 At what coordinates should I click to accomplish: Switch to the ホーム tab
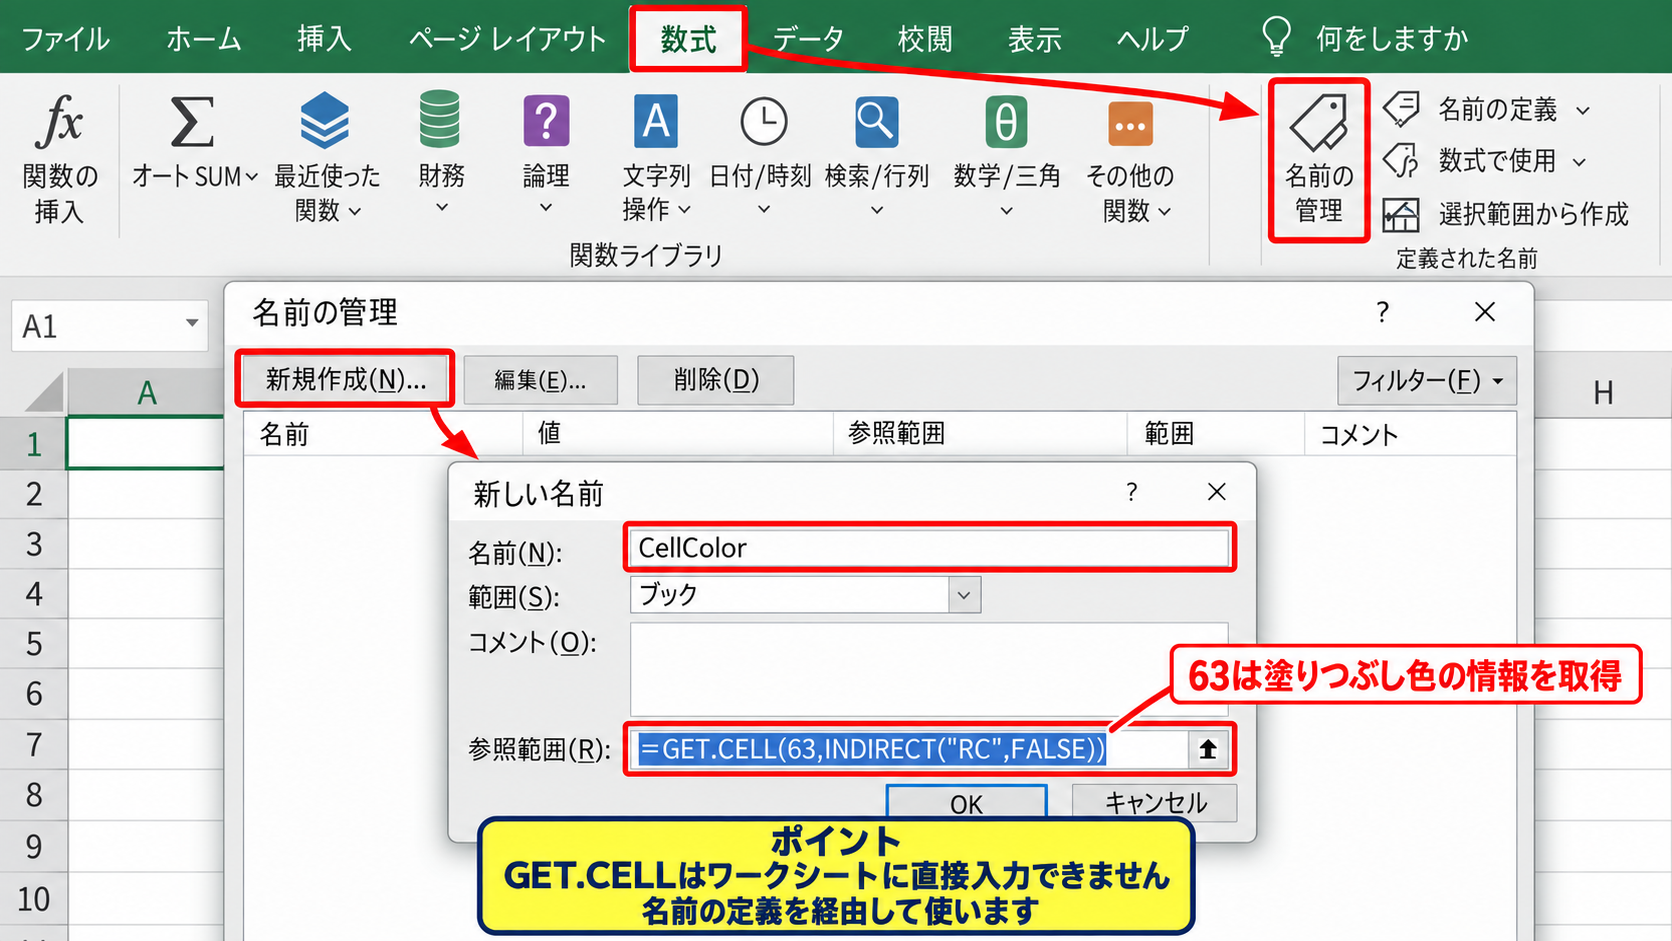click(204, 39)
